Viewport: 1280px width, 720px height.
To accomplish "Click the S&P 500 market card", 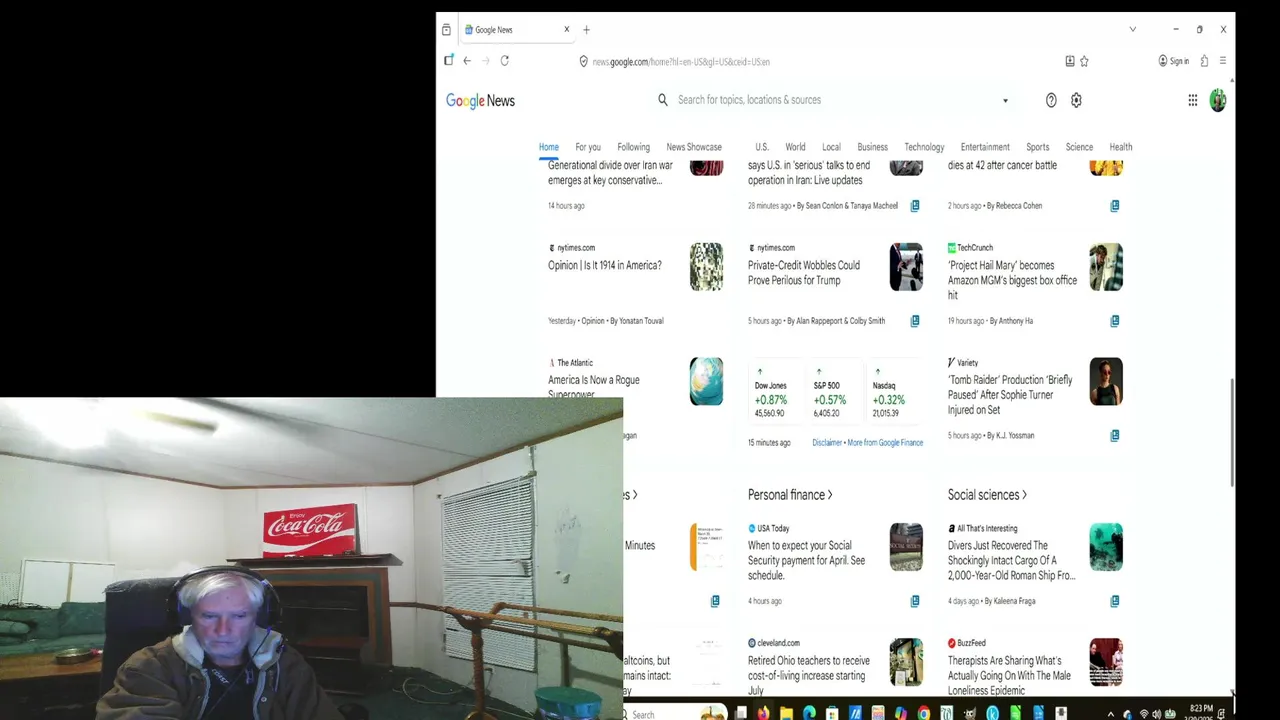I will pyautogui.click(x=833, y=392).
